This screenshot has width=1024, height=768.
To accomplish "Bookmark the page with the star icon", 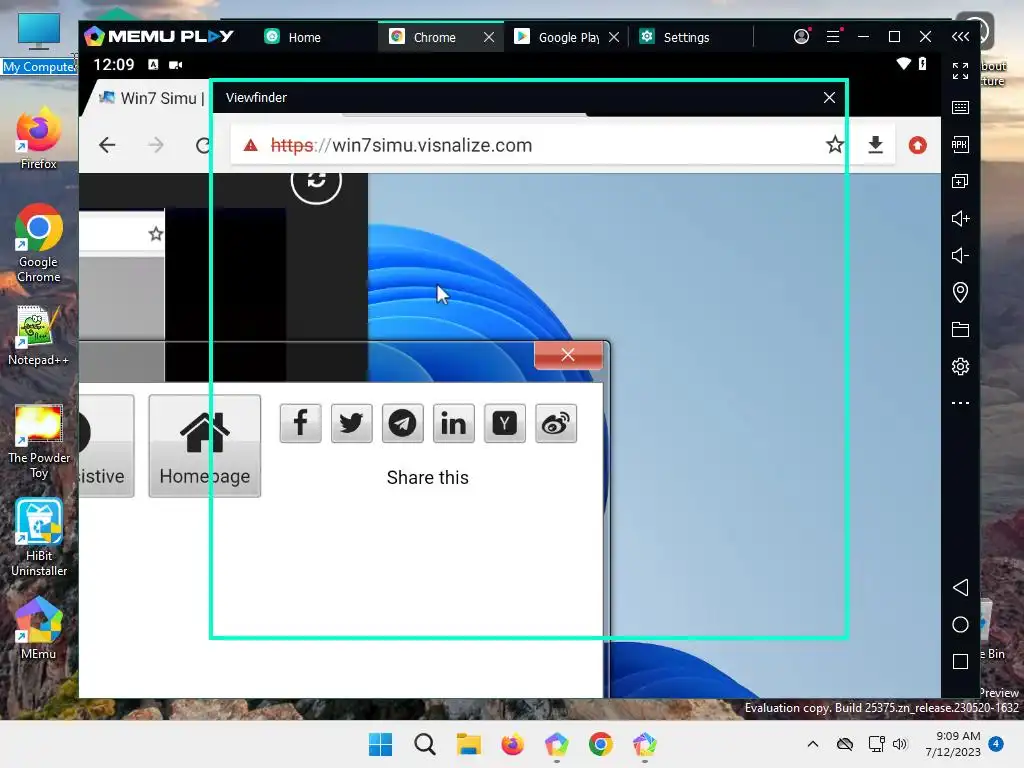I will (x=835, y=144).
